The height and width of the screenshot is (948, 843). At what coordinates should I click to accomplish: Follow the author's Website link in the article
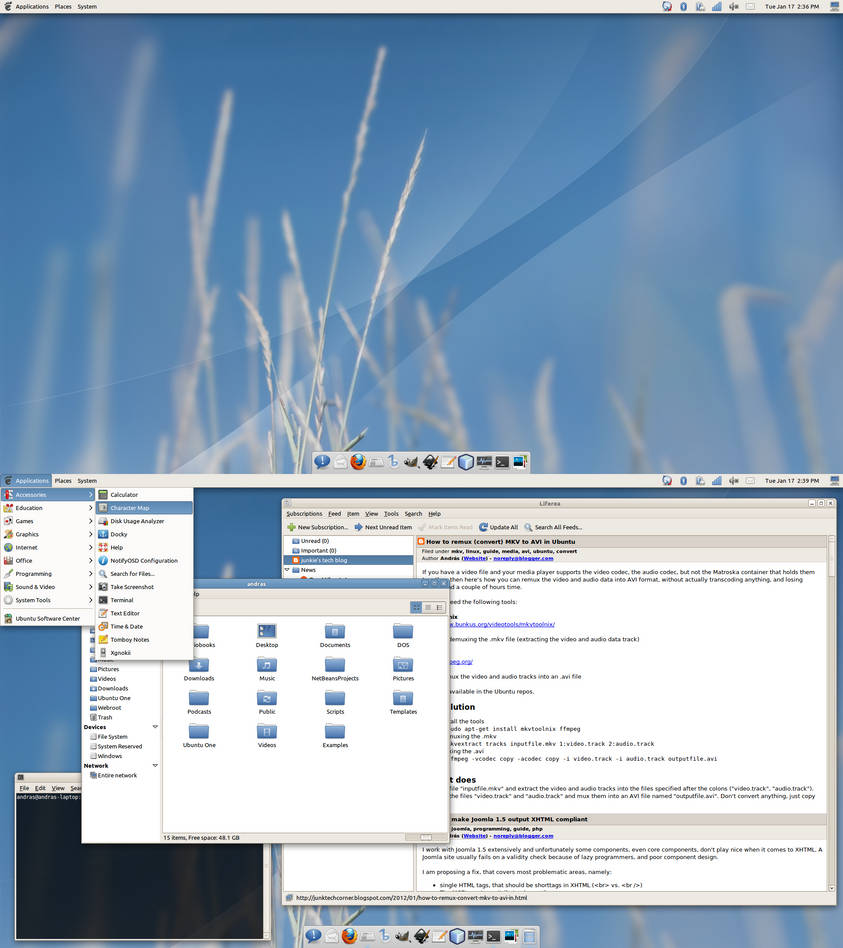[x=474, y=558]
